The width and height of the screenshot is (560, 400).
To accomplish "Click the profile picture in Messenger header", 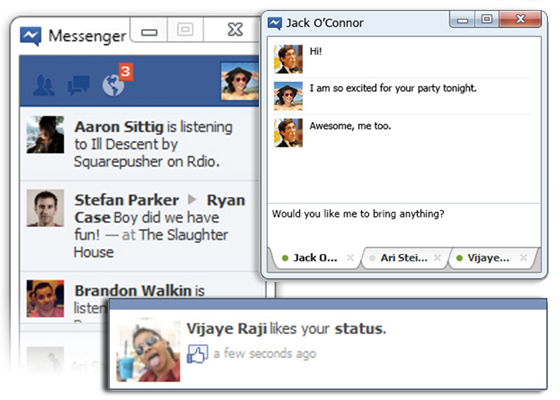I will click(x=240, y=81).
